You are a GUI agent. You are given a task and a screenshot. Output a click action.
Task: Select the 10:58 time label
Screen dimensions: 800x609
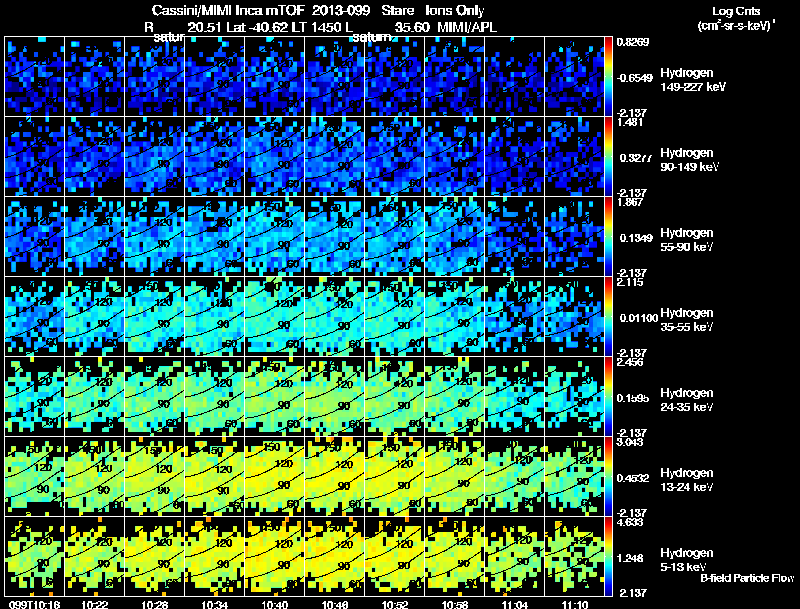456,604
